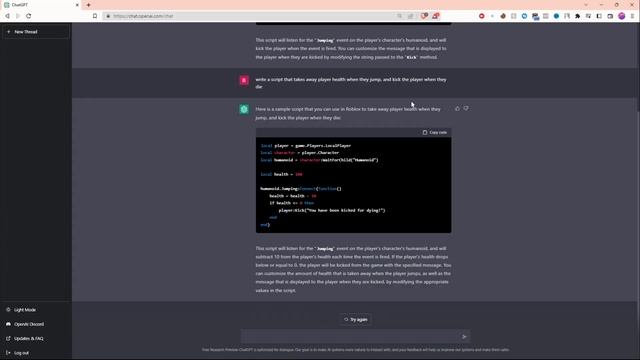Toggle the browser sidebar panel icon
This screenshot has width=640, height=360.
599,16
